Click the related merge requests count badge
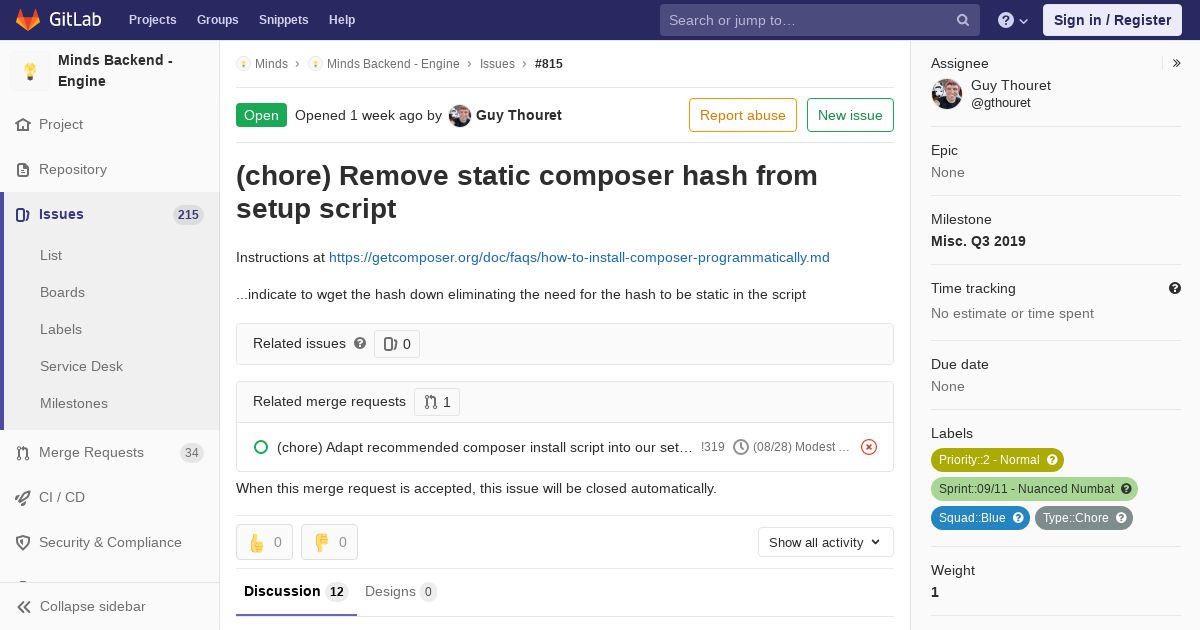Image resolution: width=1200 pixels, height=630 pixels. pos(437,402)
